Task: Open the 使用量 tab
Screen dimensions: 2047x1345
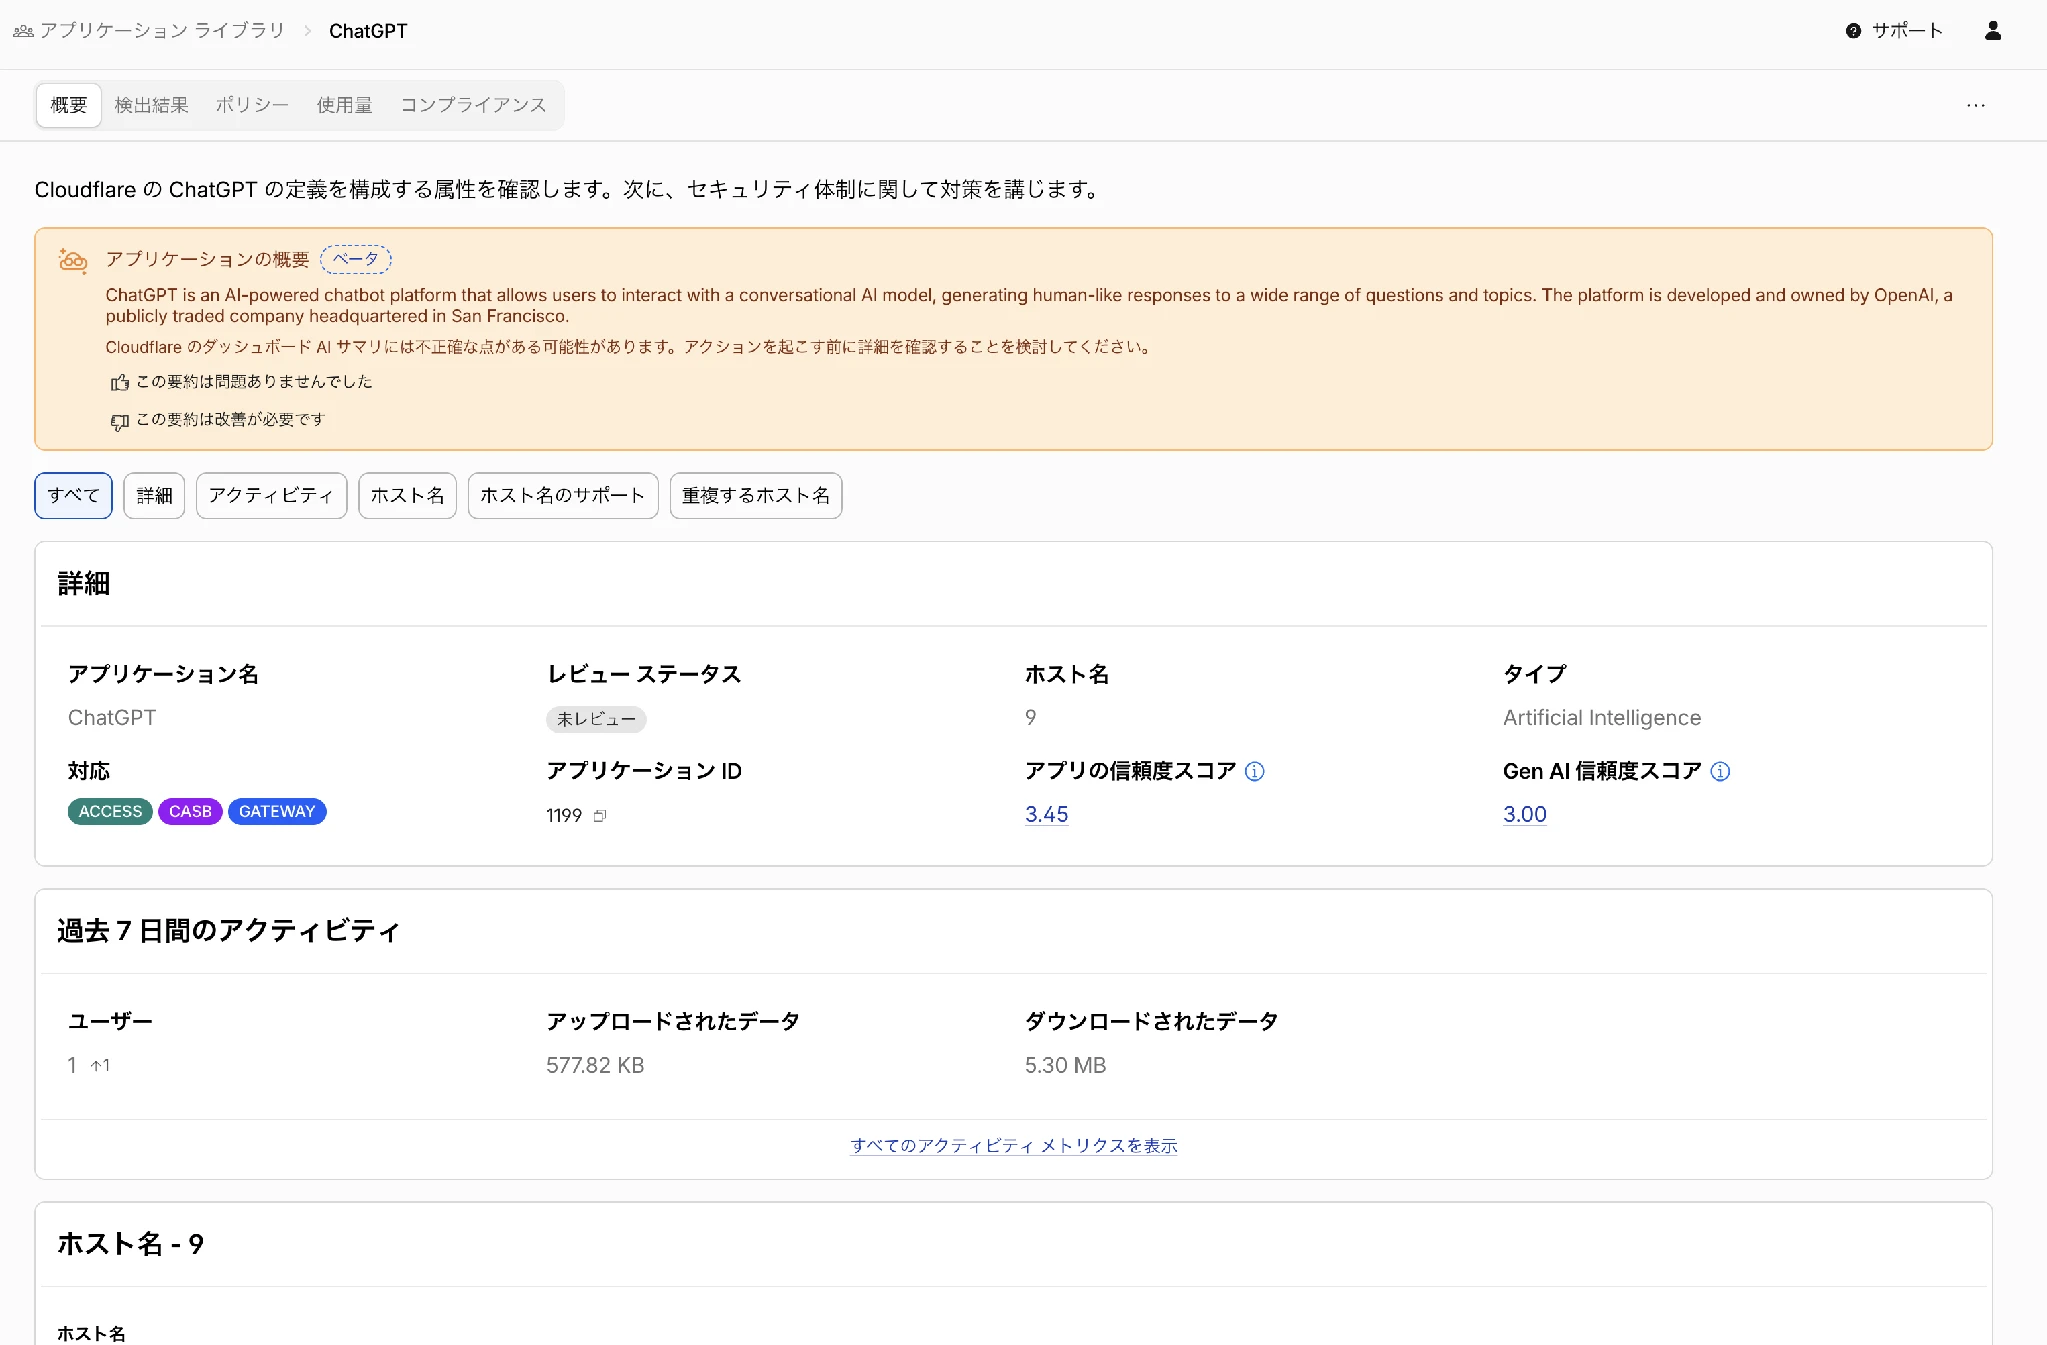Action: tap(344, 105)
